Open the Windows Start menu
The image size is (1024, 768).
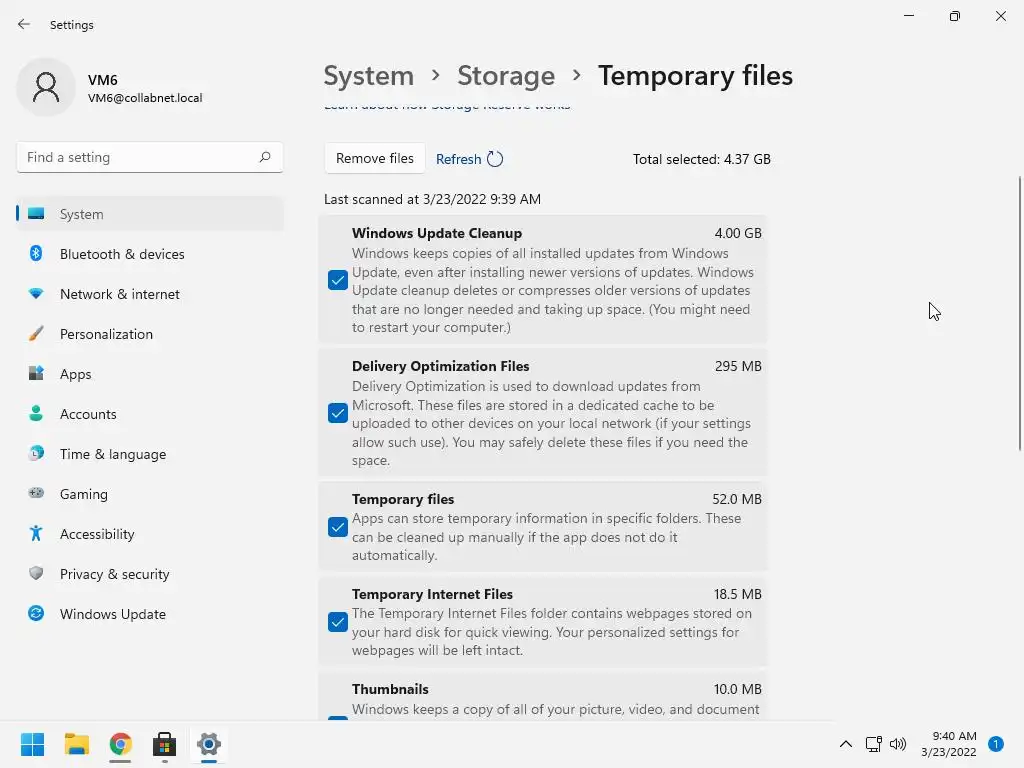33,744
